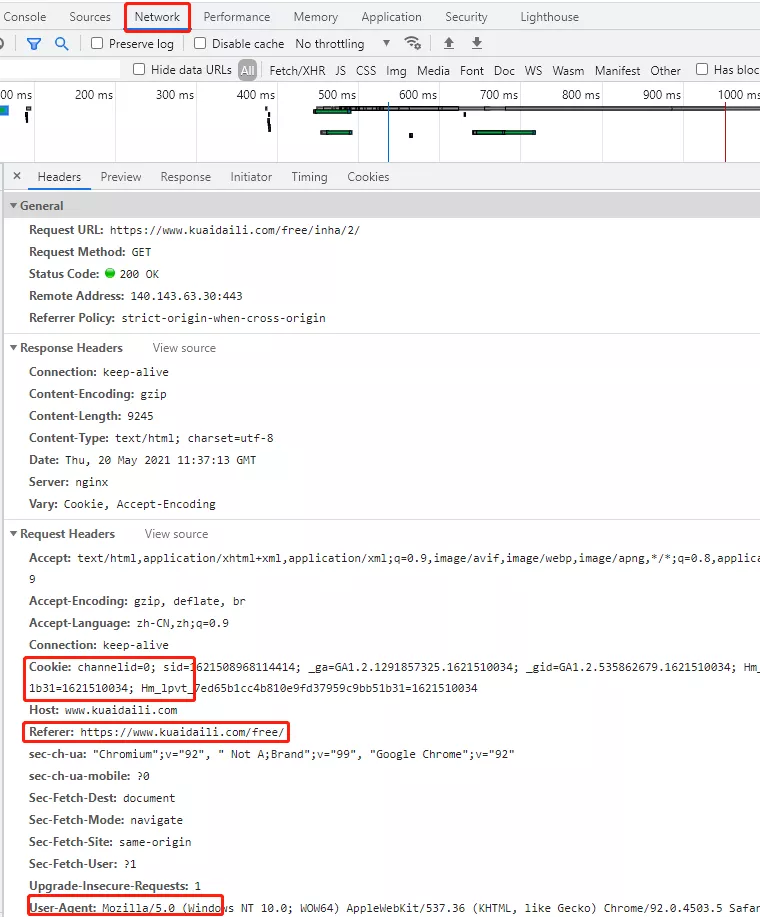Open network conditions wifi-gear icon
This screenshot has height=917, width=760.
[412, 43]
